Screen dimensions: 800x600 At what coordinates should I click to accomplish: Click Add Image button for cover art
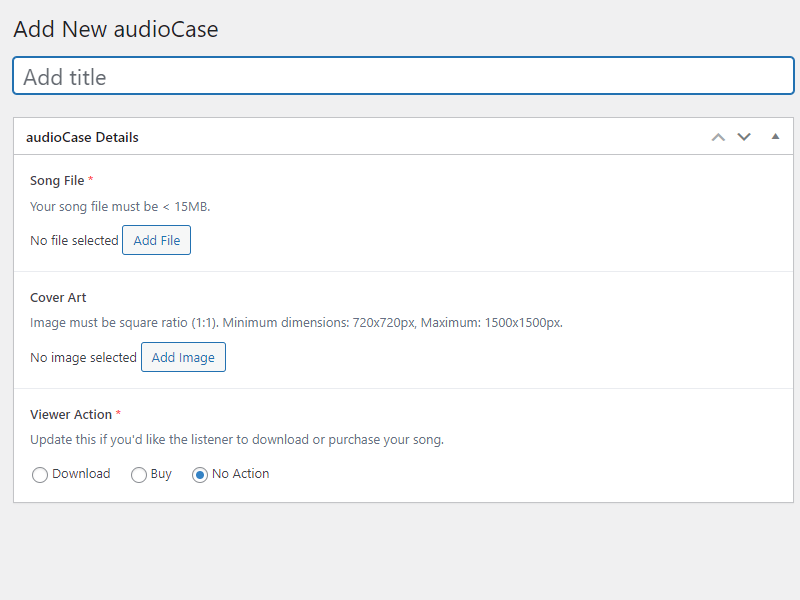183,357
